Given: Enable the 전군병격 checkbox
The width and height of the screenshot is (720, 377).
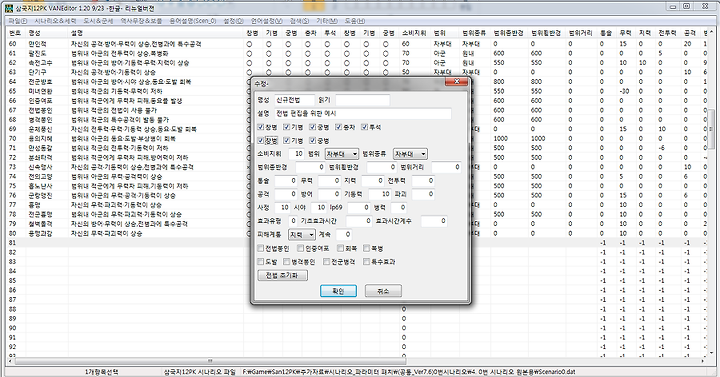Looking at the screenshot, I should (326, 262).
